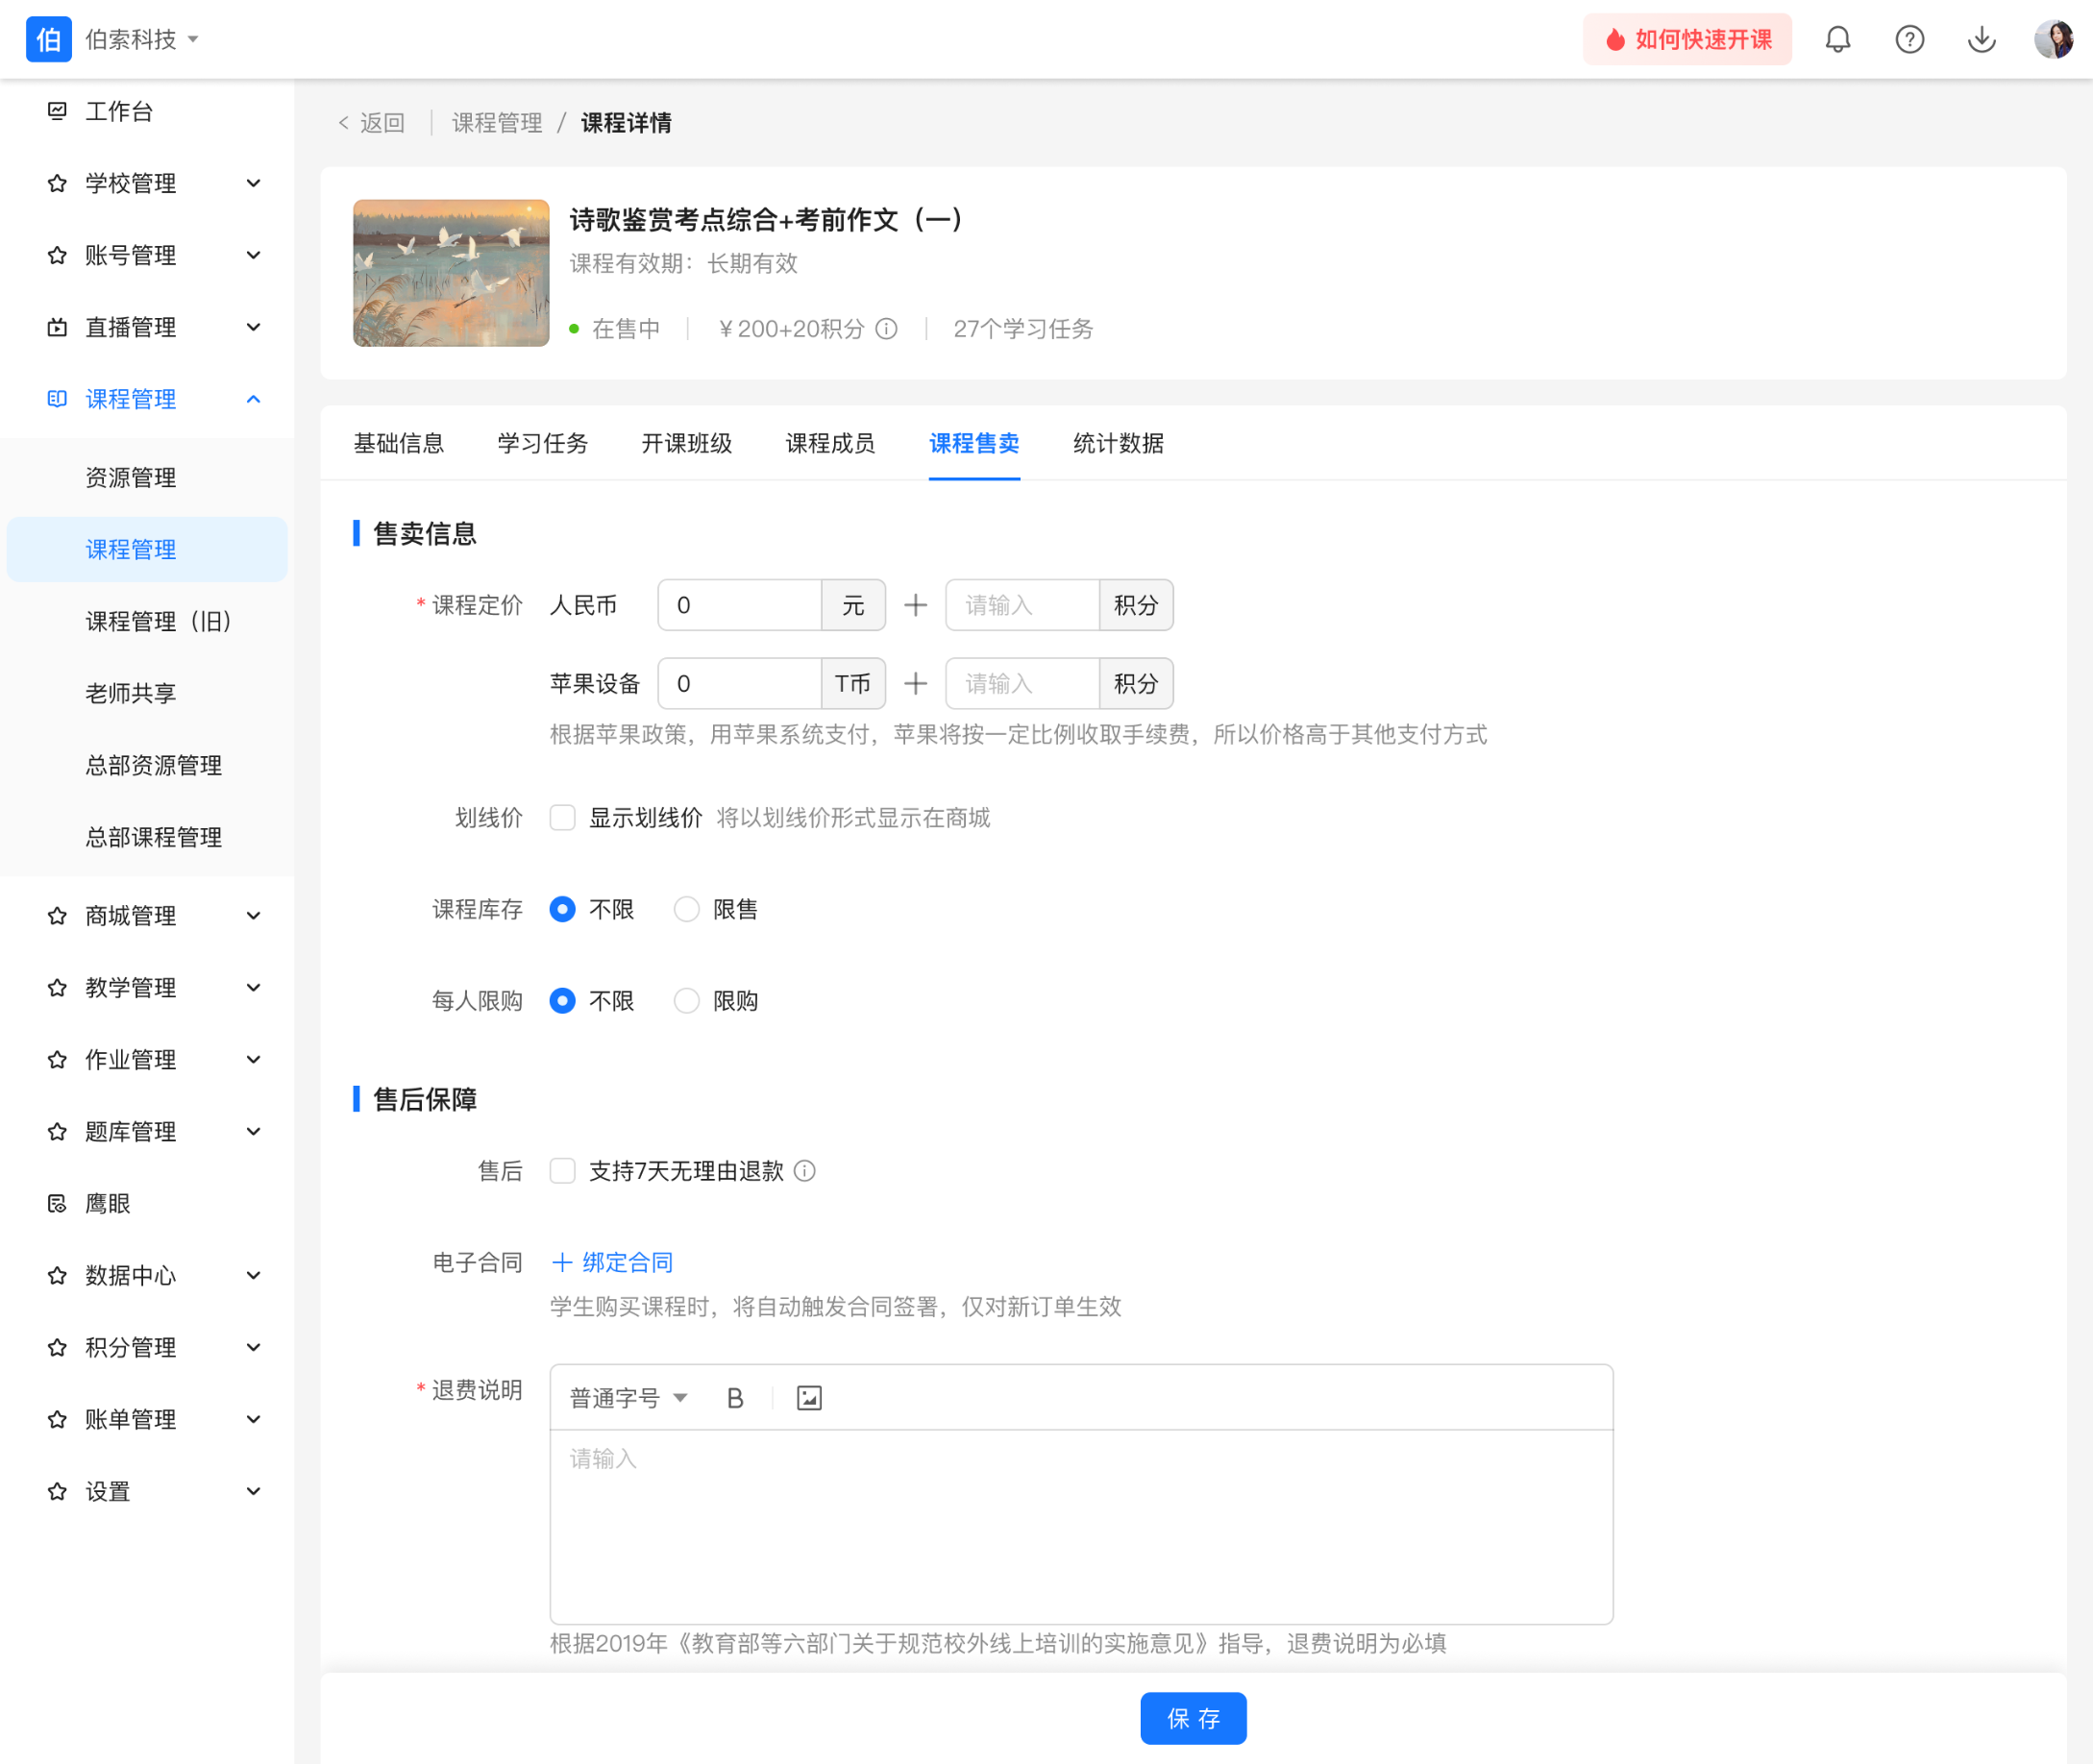Click the 绑定合同 link
The height and width of the screenshot is (1764, 2093).
[x=612, y=1262]
